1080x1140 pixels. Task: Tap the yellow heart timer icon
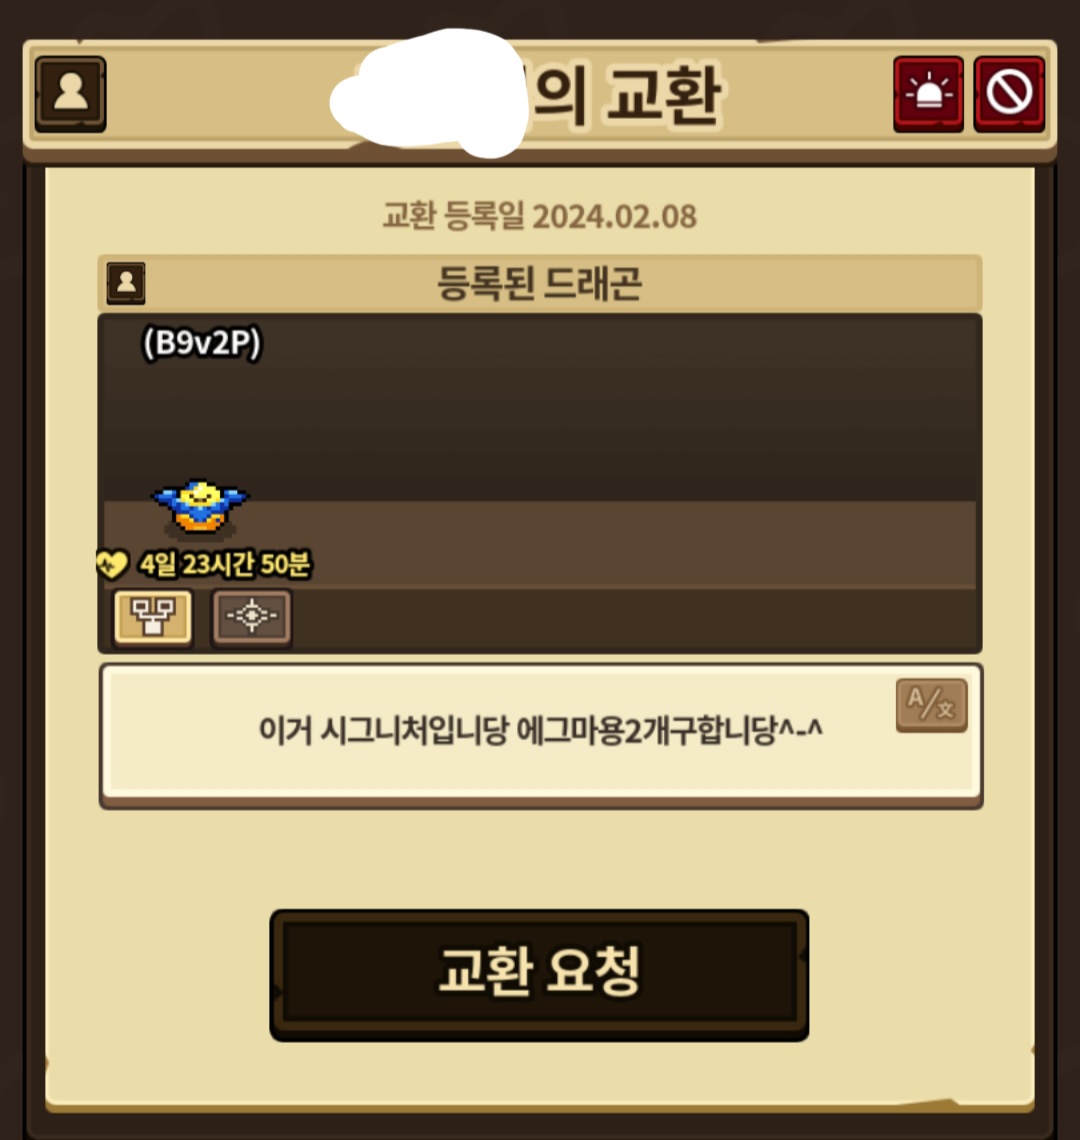[112, 564]
